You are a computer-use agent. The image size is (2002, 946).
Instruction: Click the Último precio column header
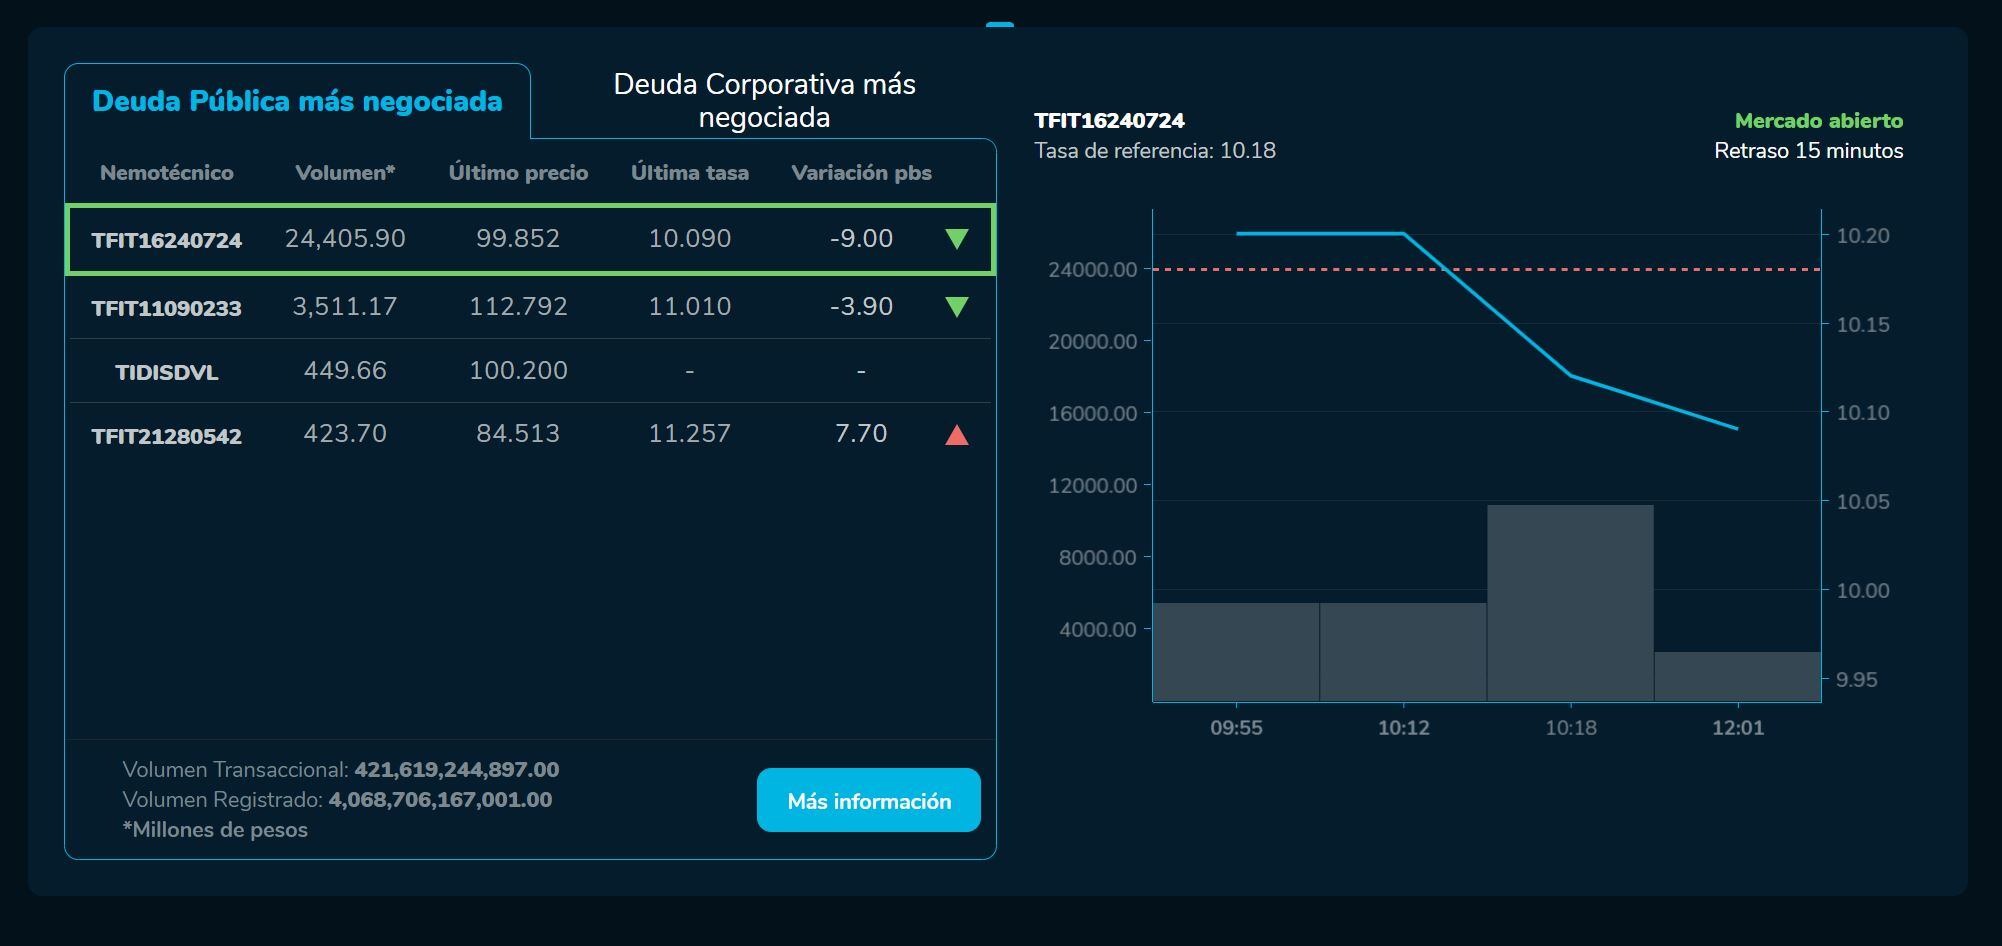(518, 173)
